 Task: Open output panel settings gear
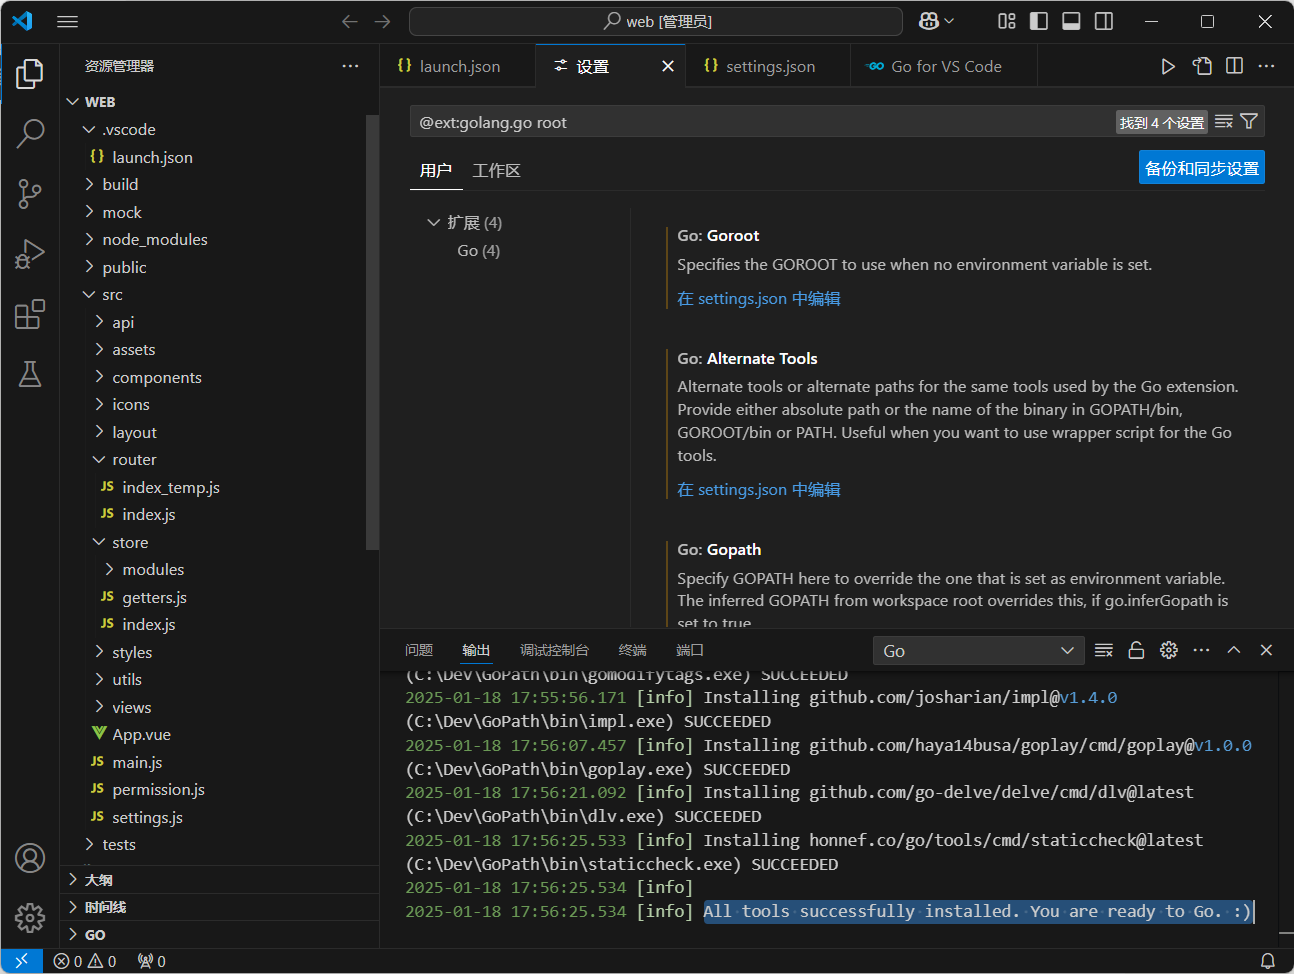point(1169,650)
